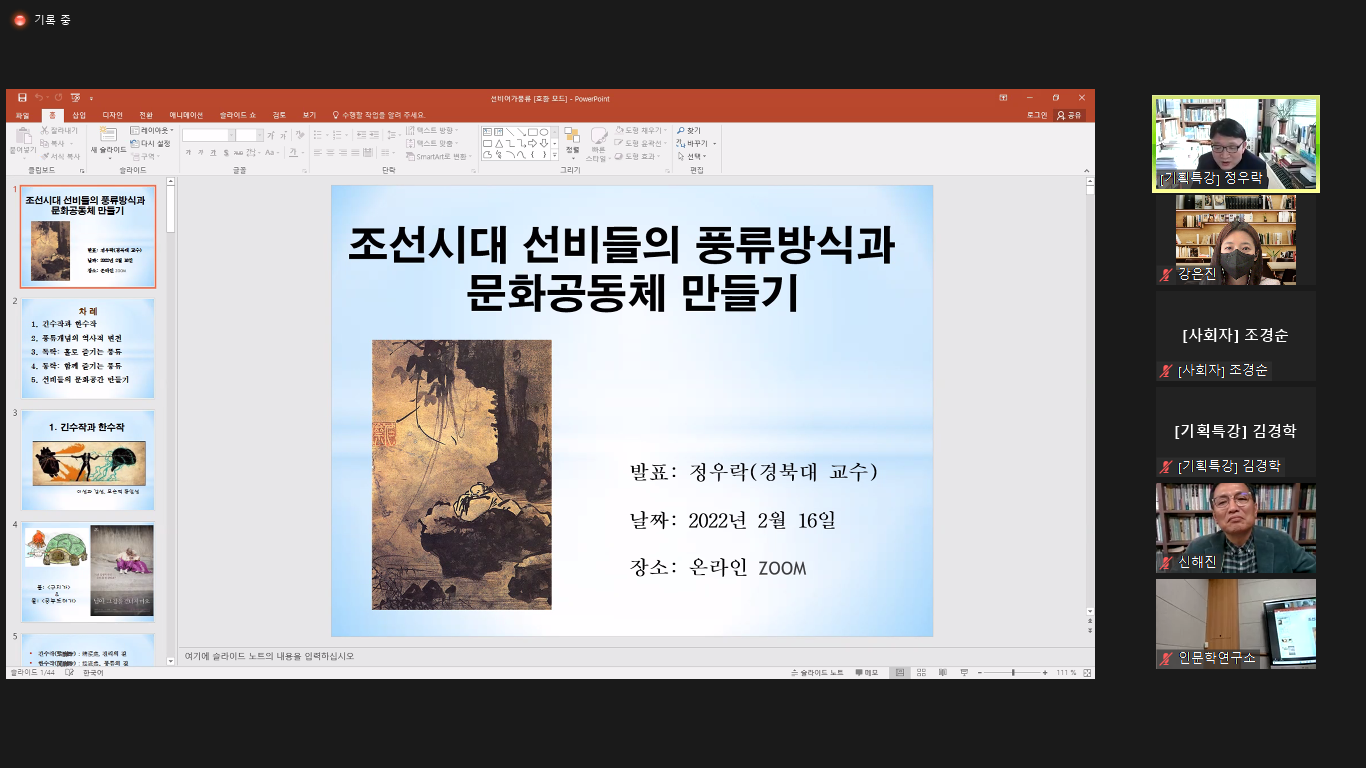The image size is (1366, 768).
Task: Click the slide notes input area
Action: 630,656
